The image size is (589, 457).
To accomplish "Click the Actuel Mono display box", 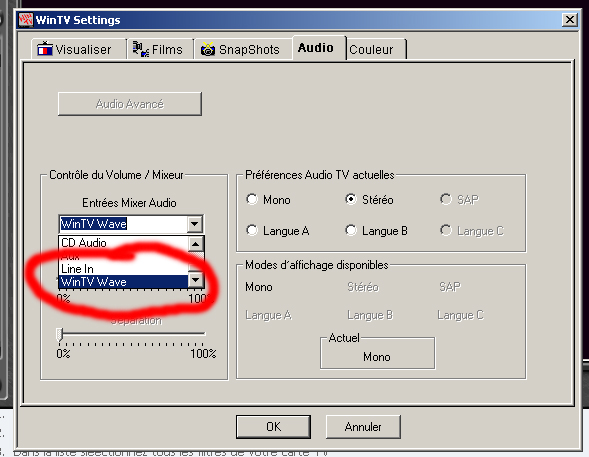I will [378, 354].
